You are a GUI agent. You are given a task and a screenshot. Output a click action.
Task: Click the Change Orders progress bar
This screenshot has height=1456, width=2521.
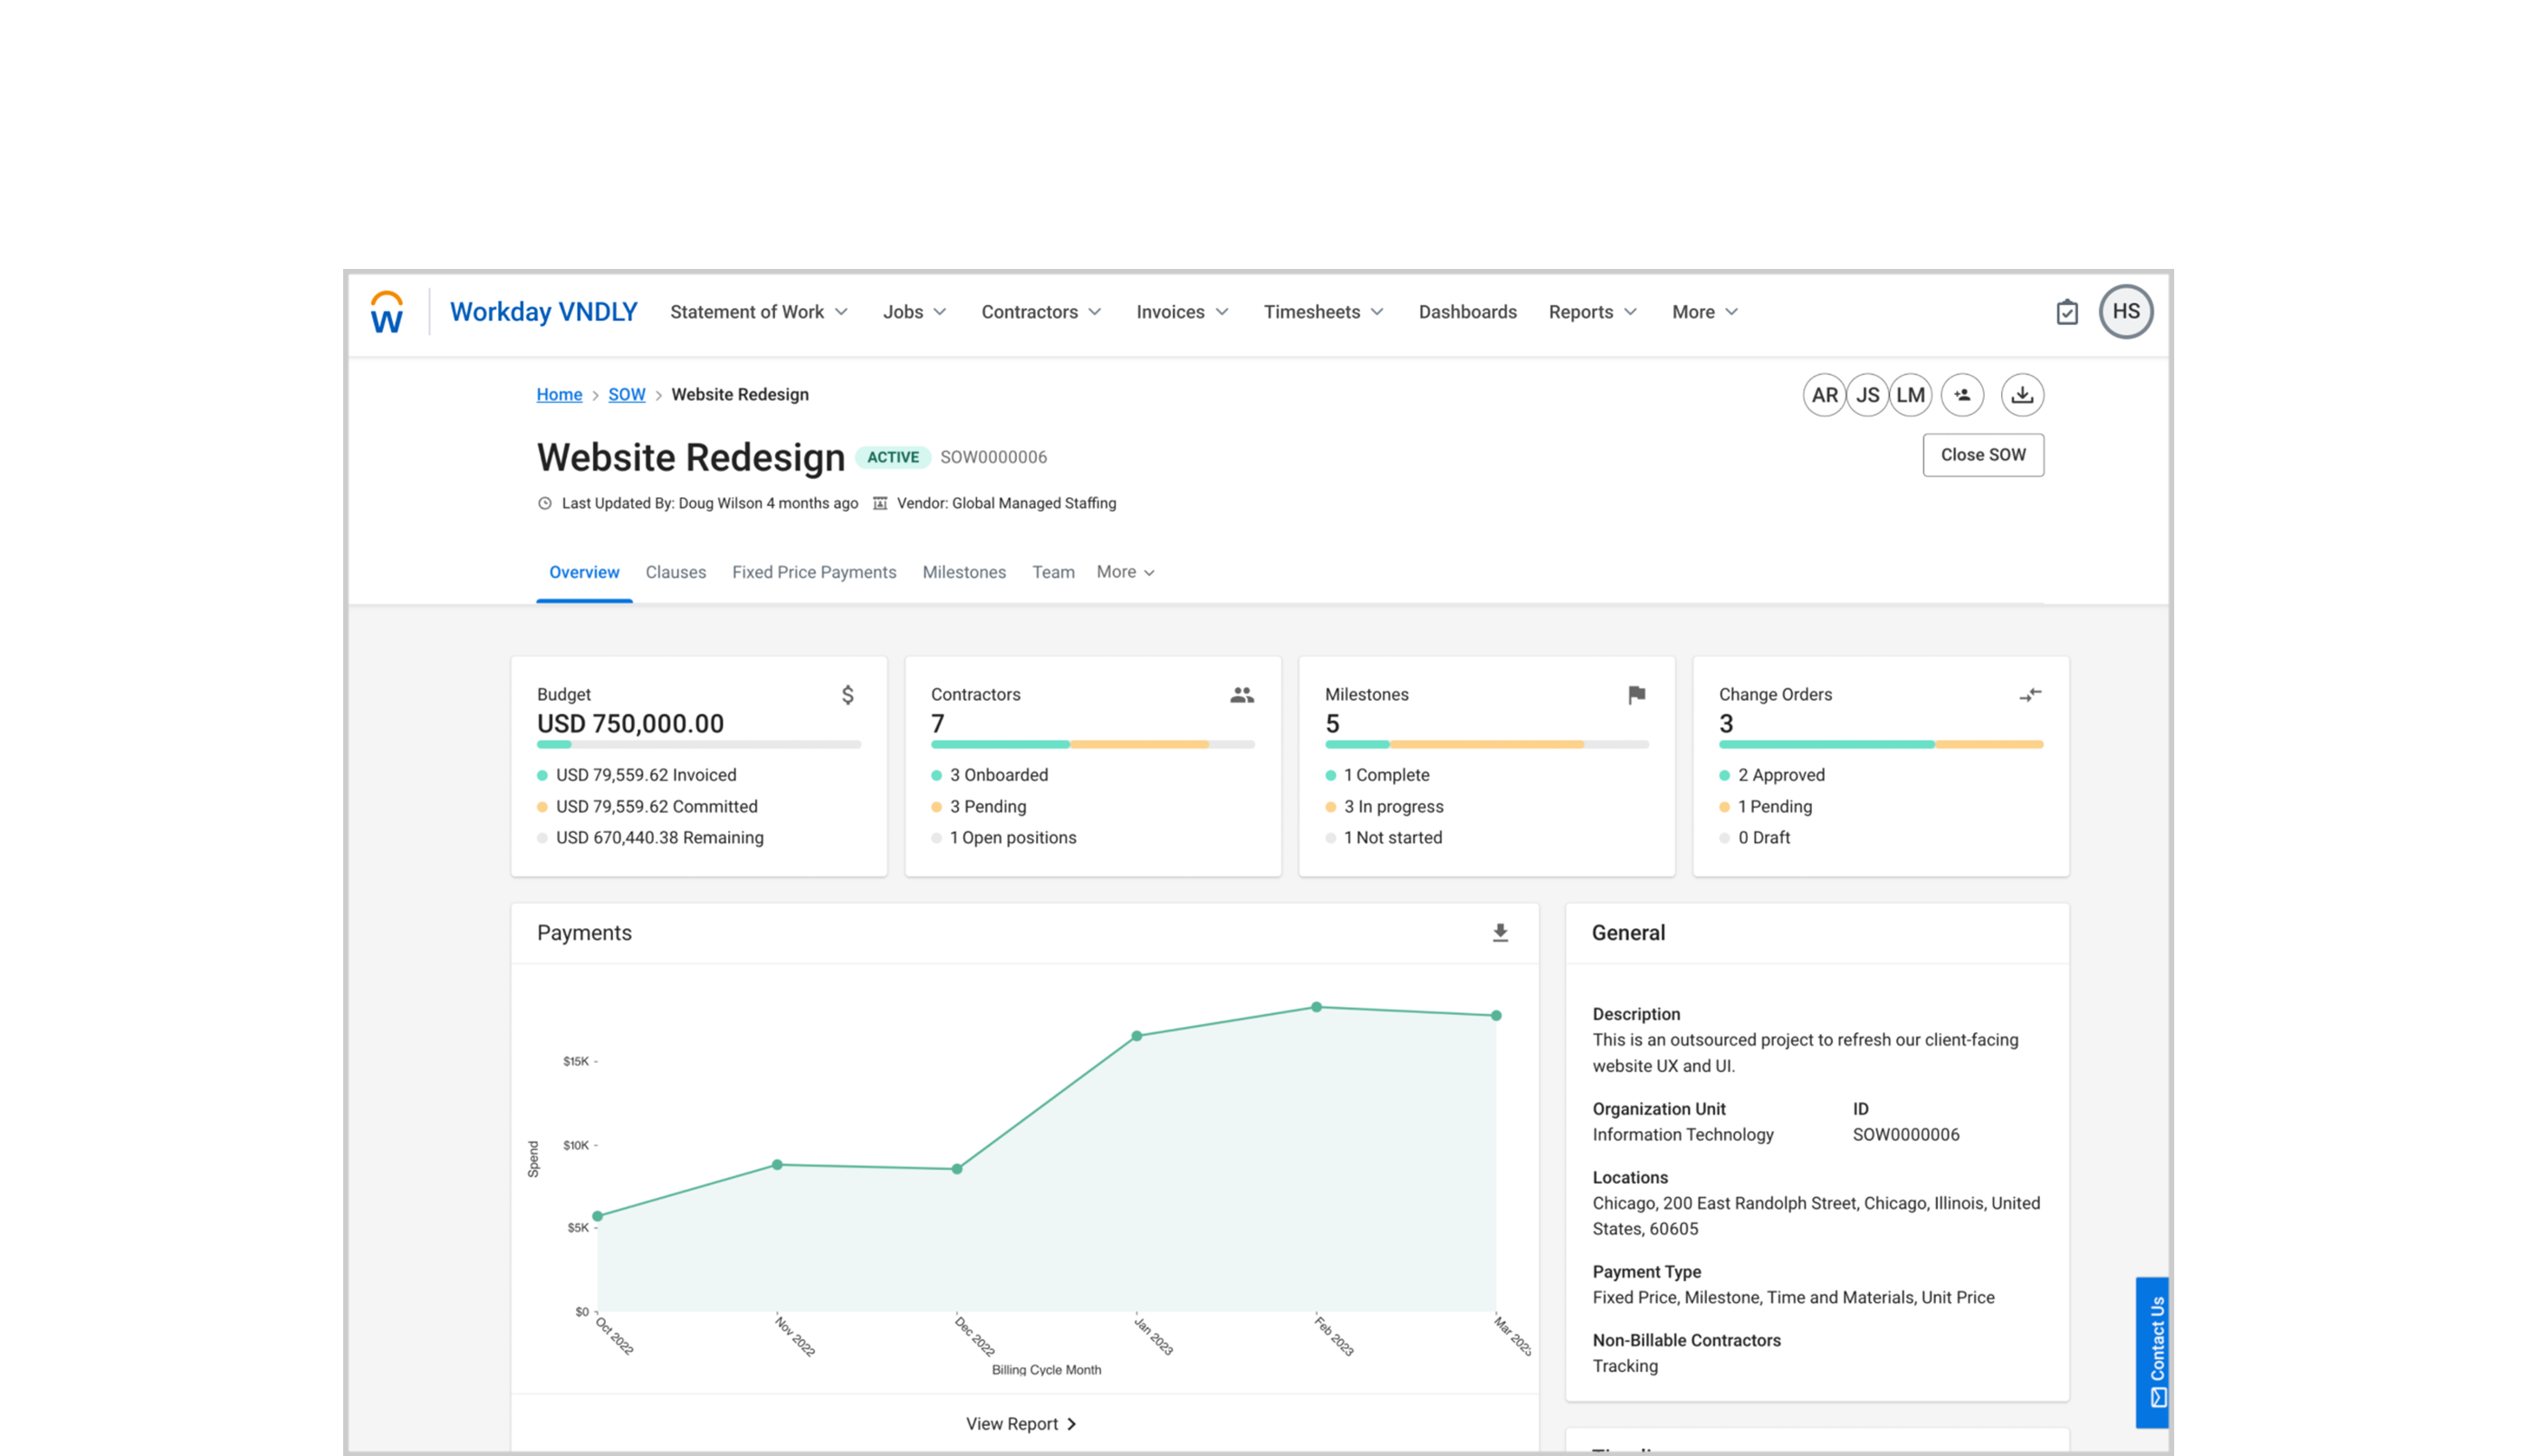point(1880,745)
